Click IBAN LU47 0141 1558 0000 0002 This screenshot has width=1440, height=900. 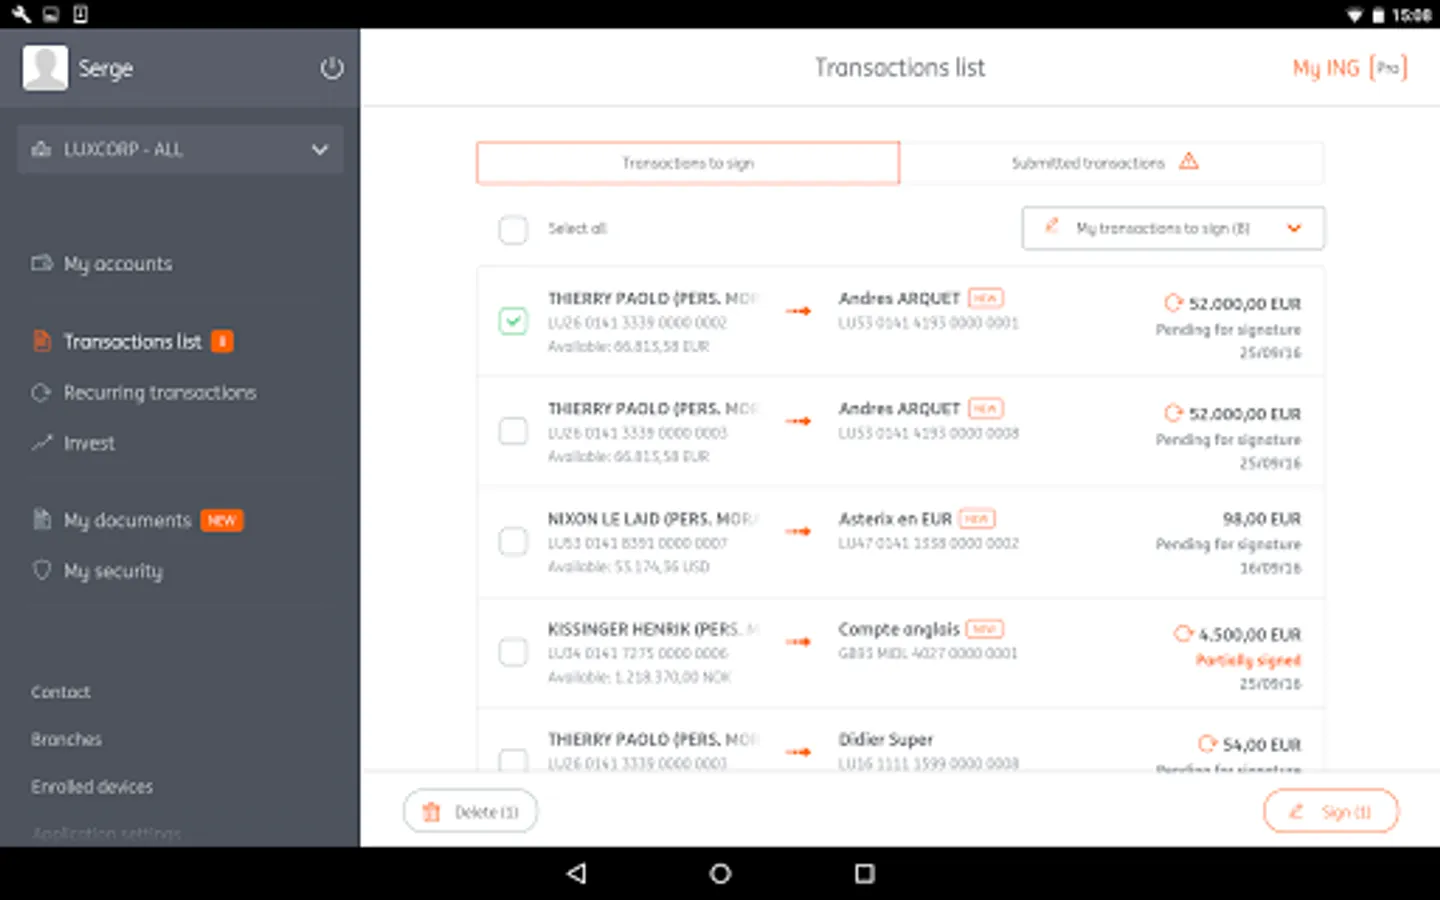[928, 543]
